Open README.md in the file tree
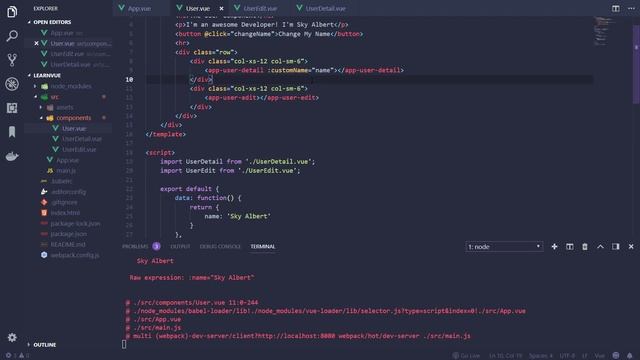Viewport: 640px width, 360px height. coord(68,244)
